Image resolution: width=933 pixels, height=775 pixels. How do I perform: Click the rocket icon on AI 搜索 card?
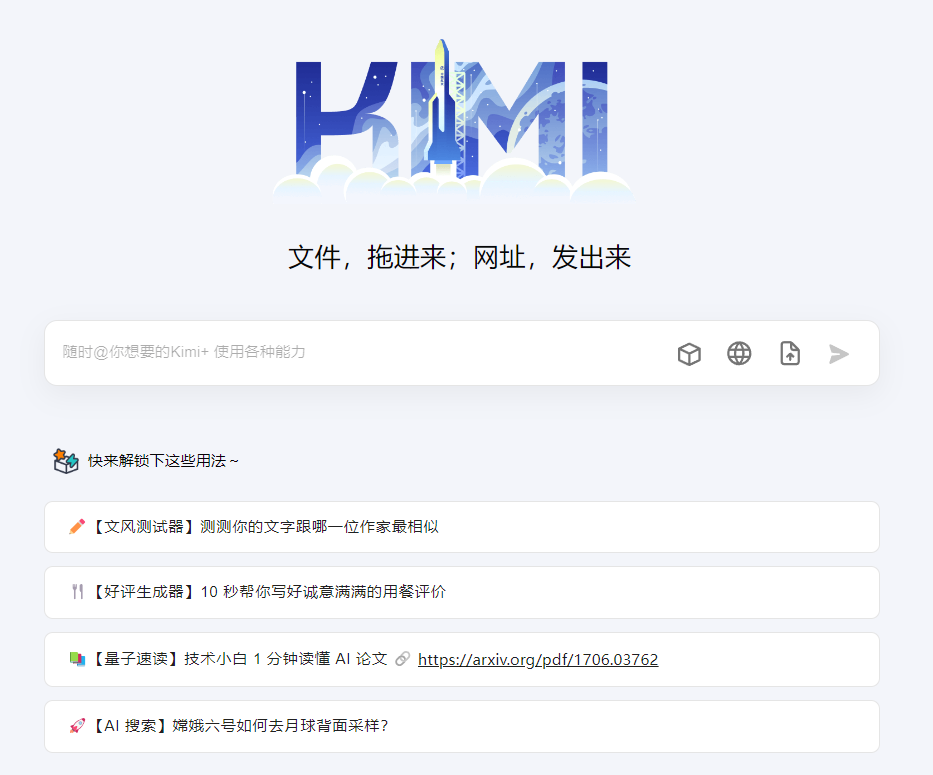coord(77,726)
